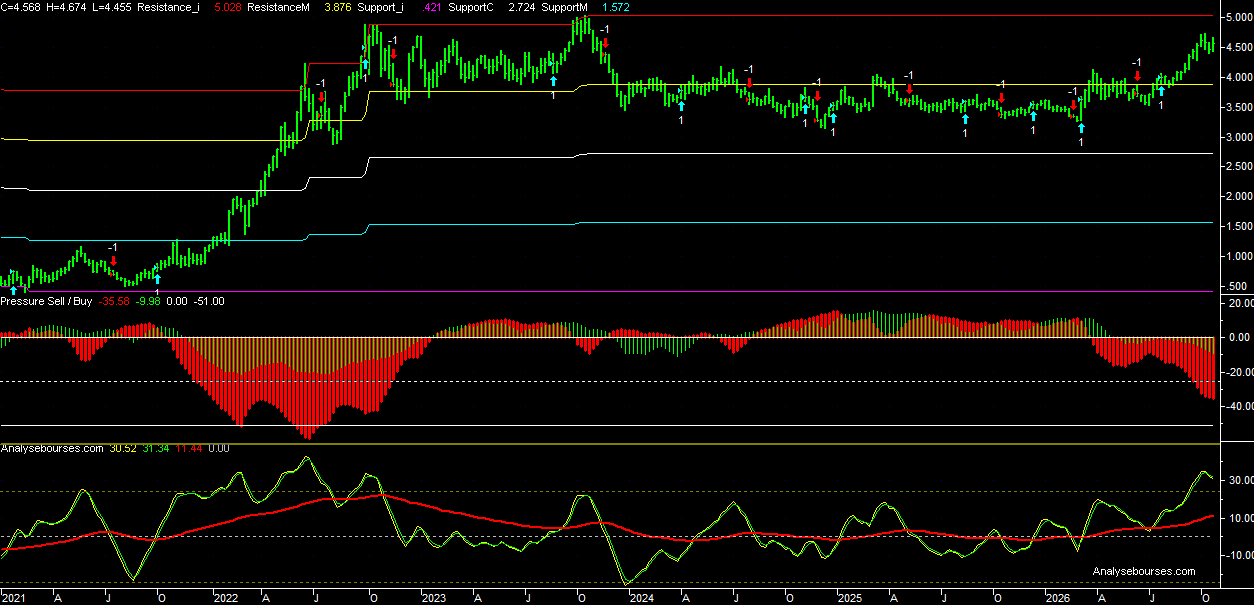Screen dimensions: 1254x605
Task: Jump to 2024 on the time axis
Action: 641,598
